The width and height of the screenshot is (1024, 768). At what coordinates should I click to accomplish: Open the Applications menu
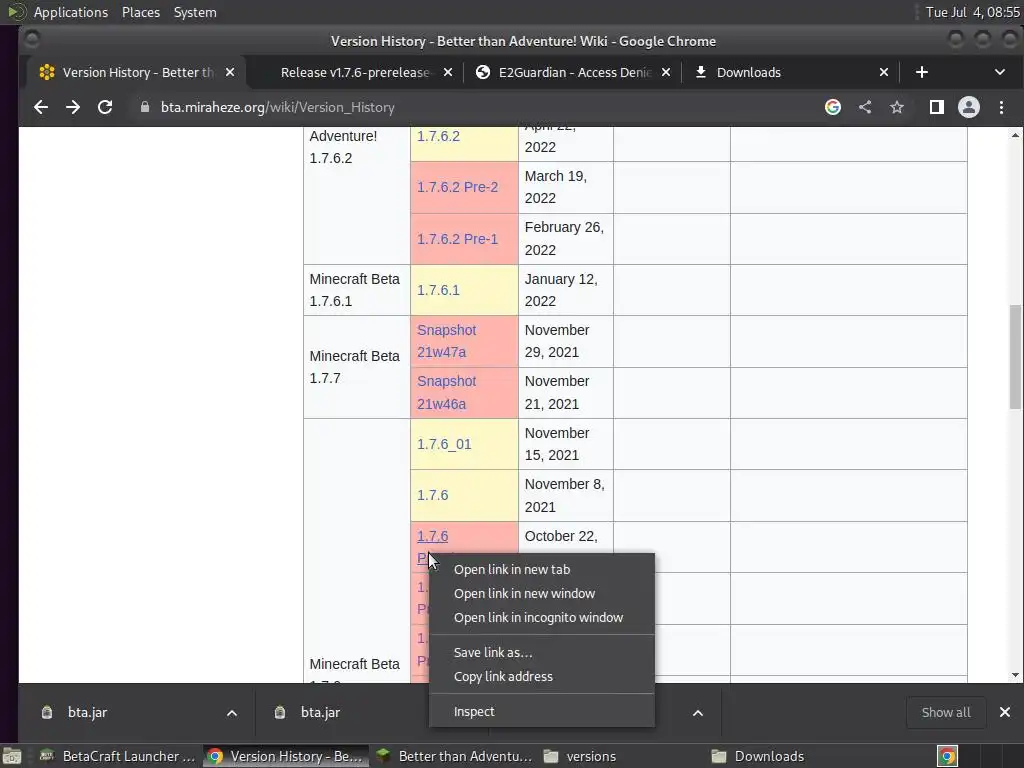click(71, 12)
